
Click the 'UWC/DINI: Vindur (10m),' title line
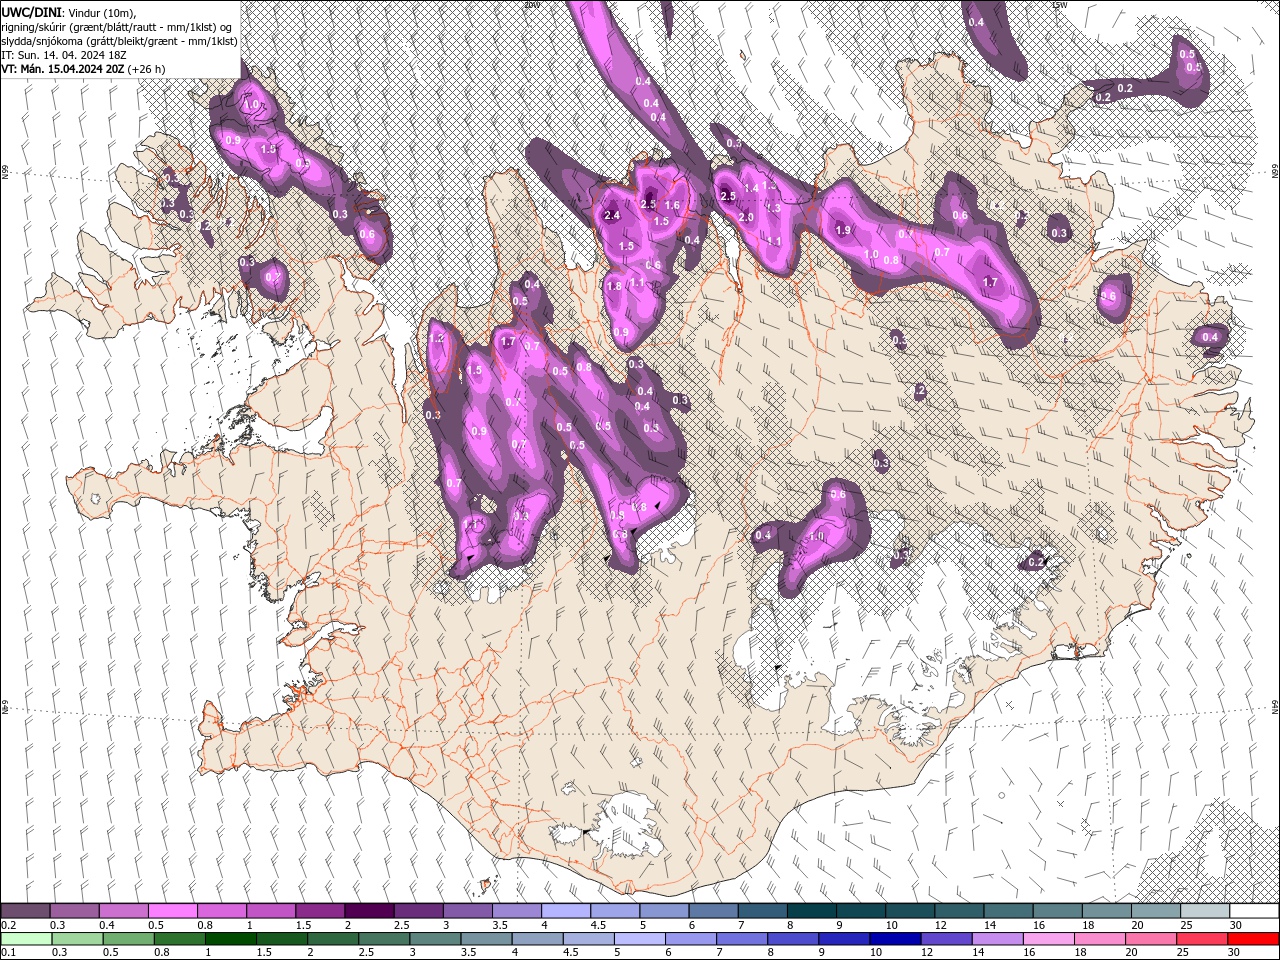tap(69, 12)
